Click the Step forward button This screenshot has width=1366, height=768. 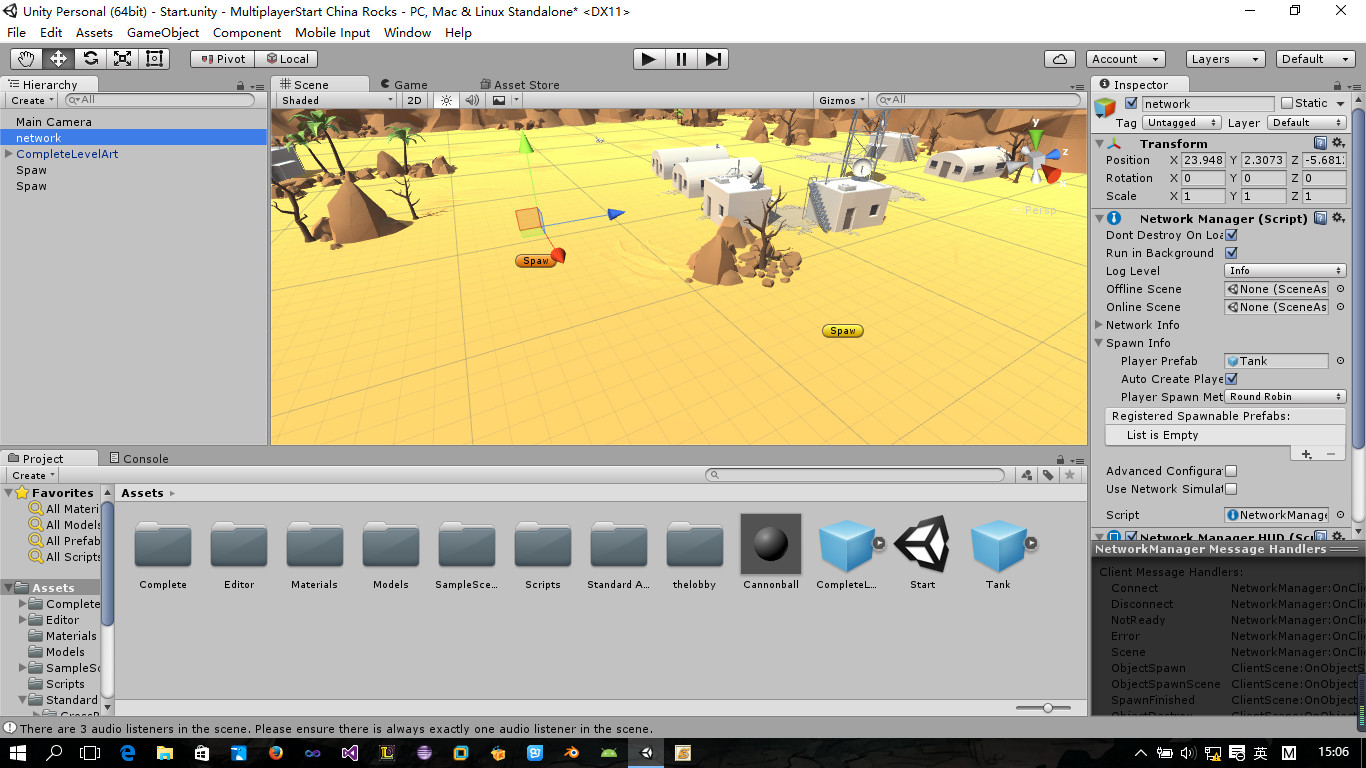[713, 59]
